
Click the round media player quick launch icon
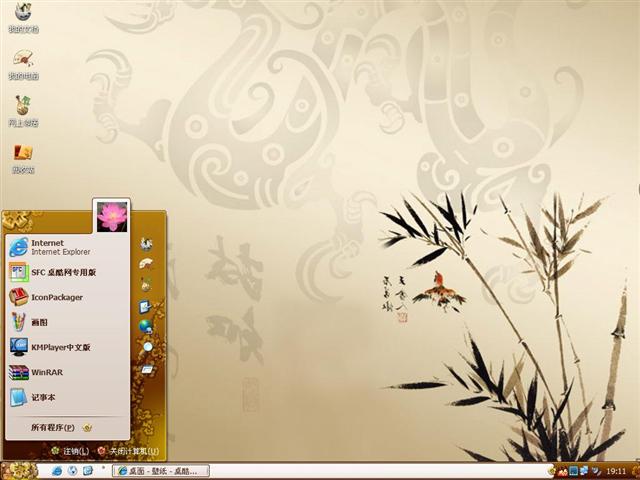click(72, 471)
